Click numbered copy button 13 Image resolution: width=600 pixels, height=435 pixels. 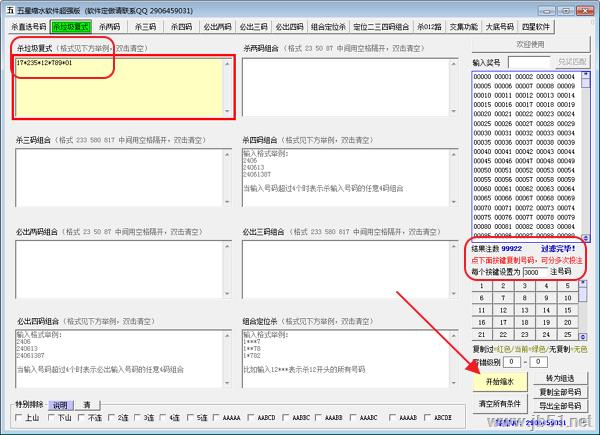pos(524,310)
